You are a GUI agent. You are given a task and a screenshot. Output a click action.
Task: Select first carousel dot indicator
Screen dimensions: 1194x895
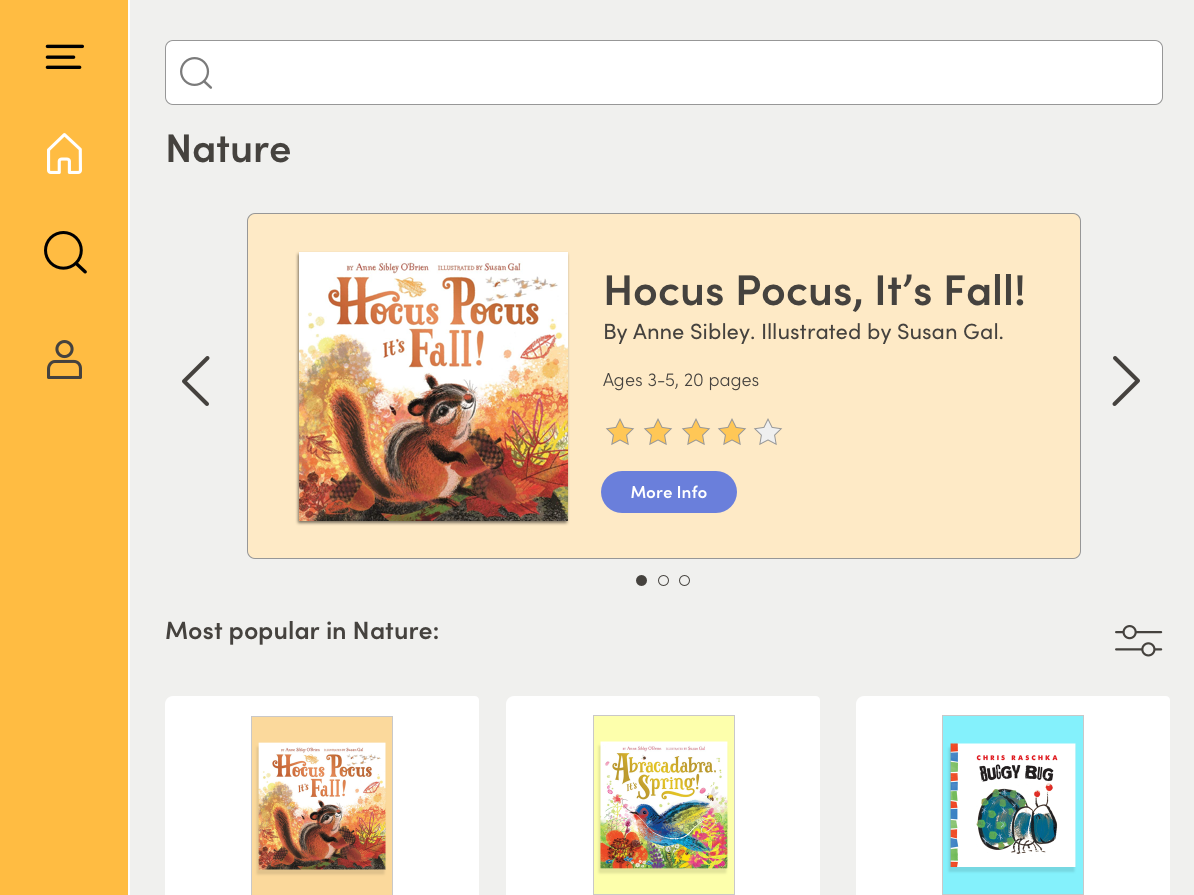pos(641,580)
